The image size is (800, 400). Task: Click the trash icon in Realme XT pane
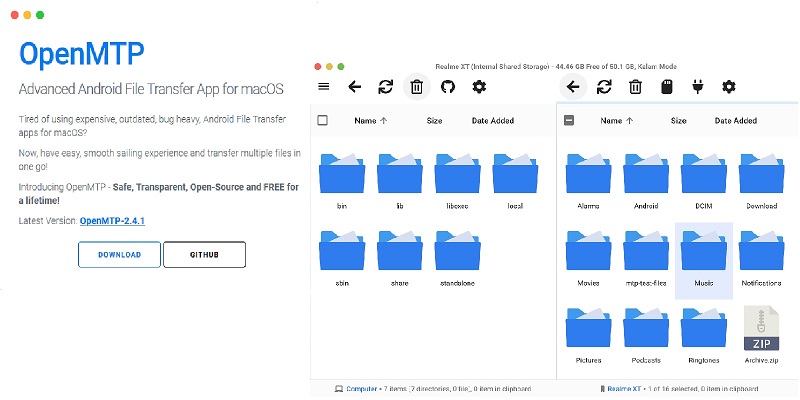(x=635, y=87)
